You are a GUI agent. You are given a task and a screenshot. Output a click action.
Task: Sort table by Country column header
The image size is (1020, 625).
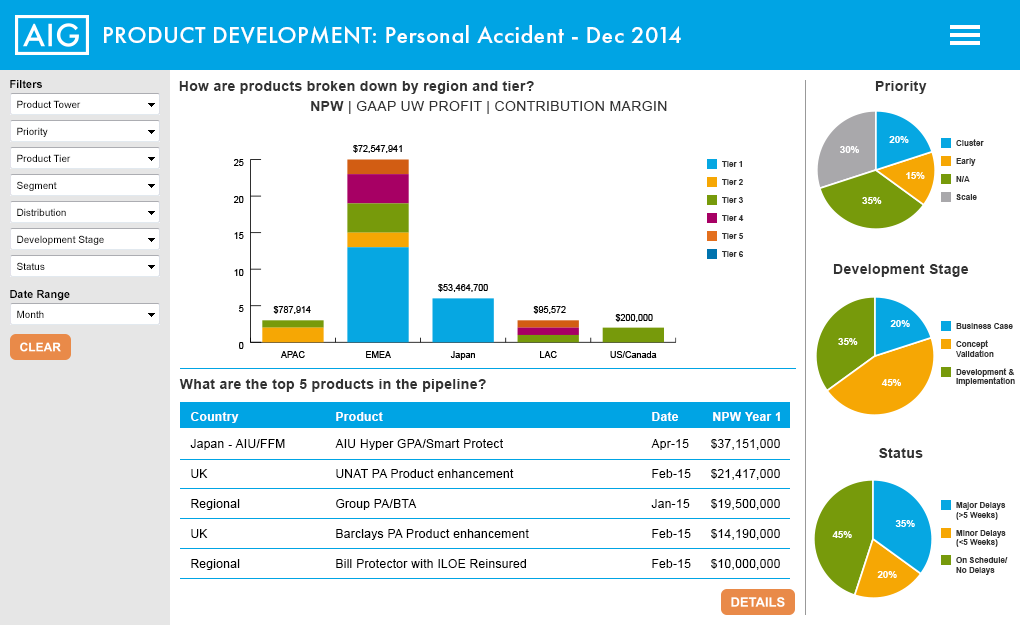(214, 417)
